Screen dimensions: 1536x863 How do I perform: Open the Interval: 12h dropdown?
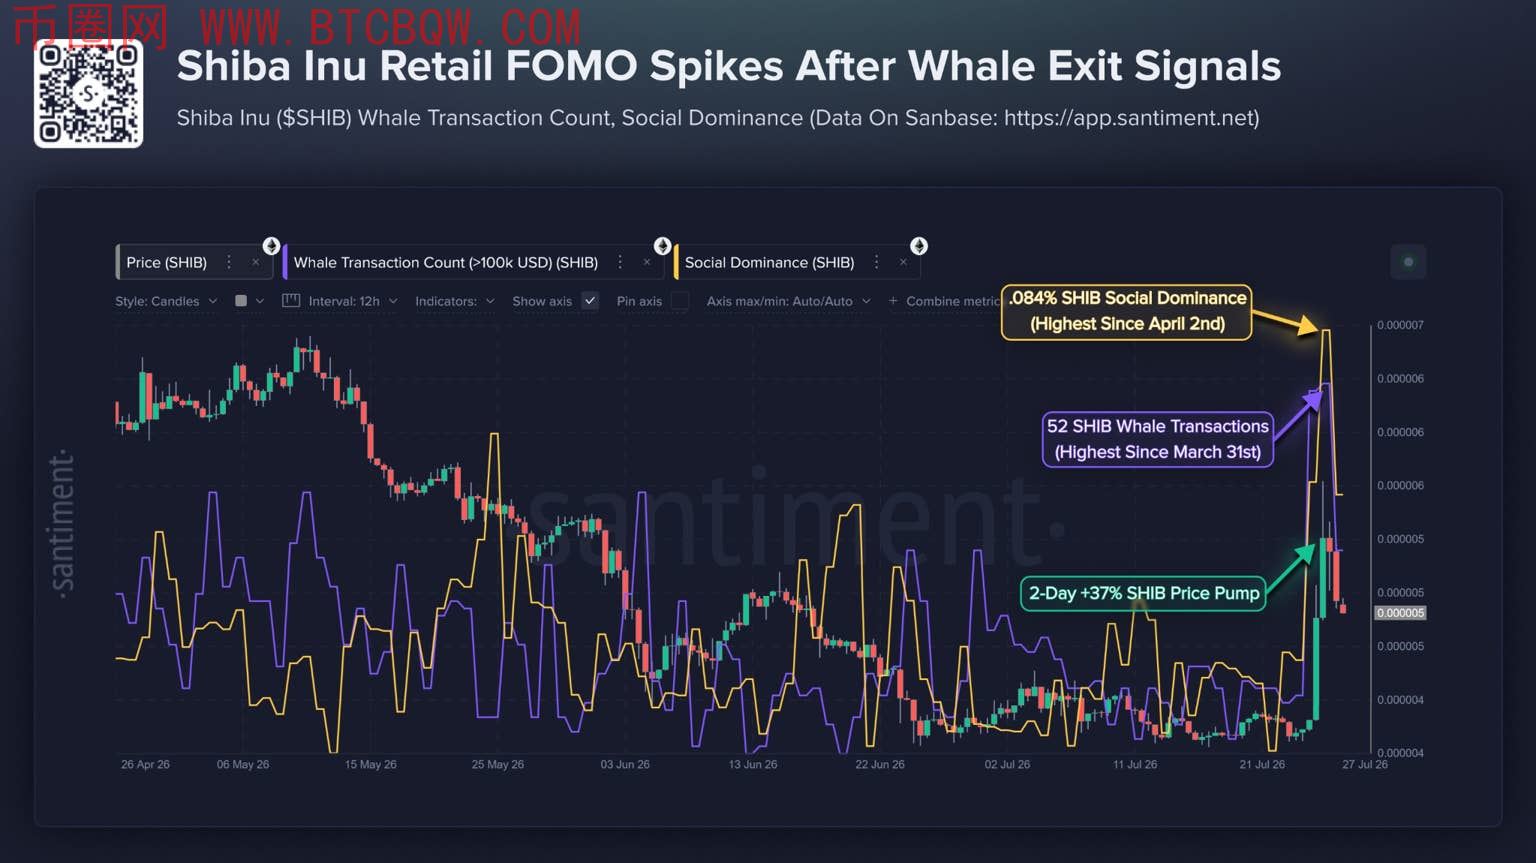pos(353,301)
